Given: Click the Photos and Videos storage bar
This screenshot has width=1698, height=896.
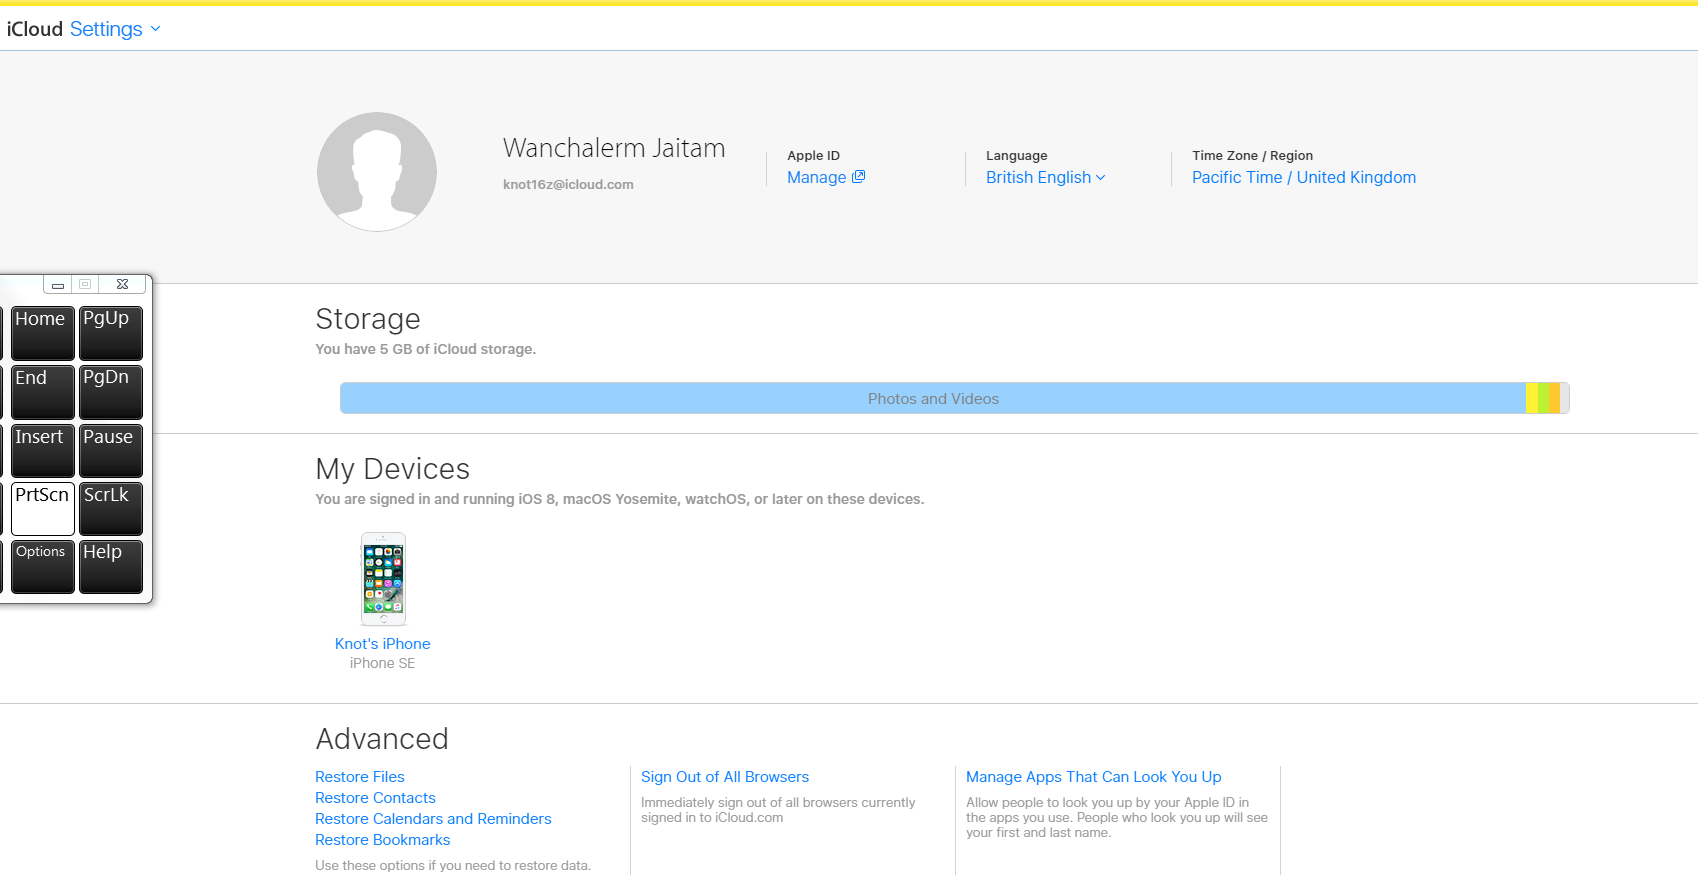Looking at the screenshot, I should point(933,398).
